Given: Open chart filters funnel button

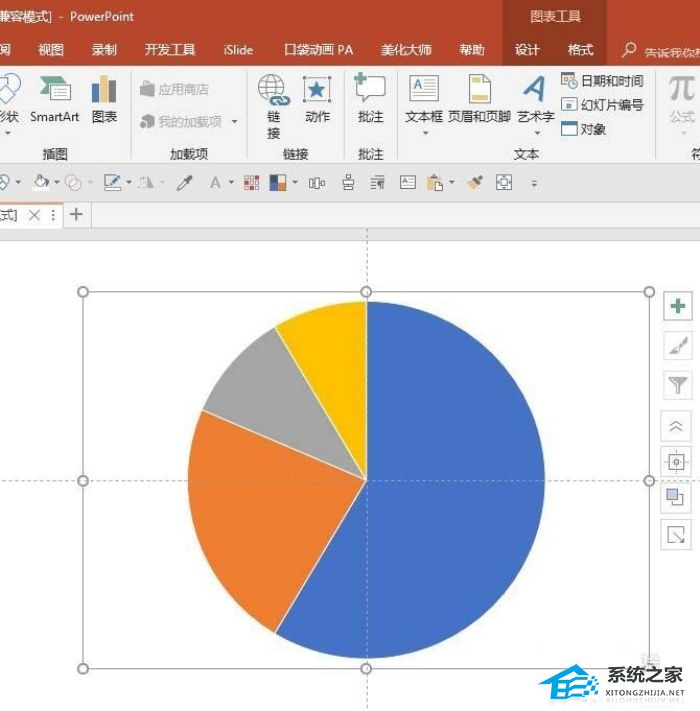Looking at the screenshot, I should tap(678, 385).
